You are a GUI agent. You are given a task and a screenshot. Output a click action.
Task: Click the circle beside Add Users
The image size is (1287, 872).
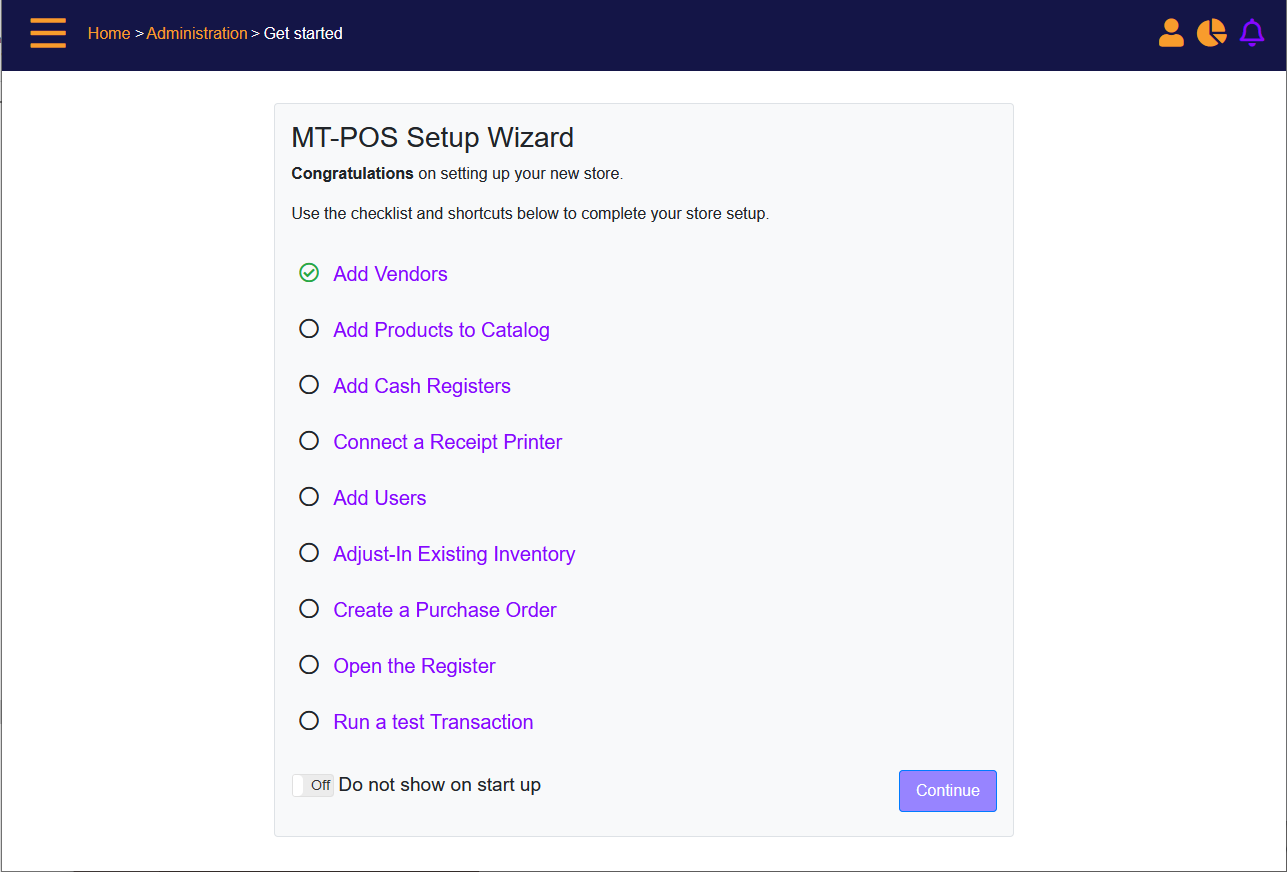click(309, 497)
